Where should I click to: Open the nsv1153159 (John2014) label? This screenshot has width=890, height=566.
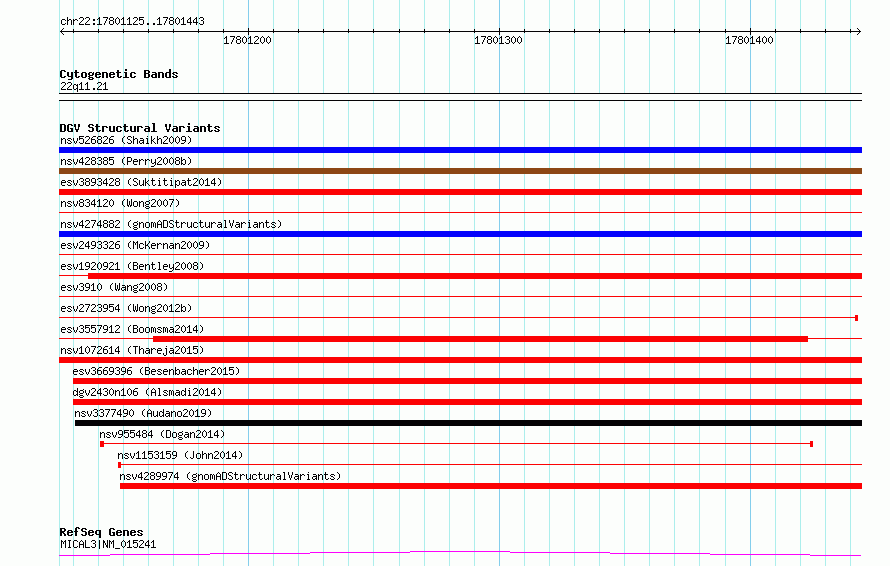point(180,455)
